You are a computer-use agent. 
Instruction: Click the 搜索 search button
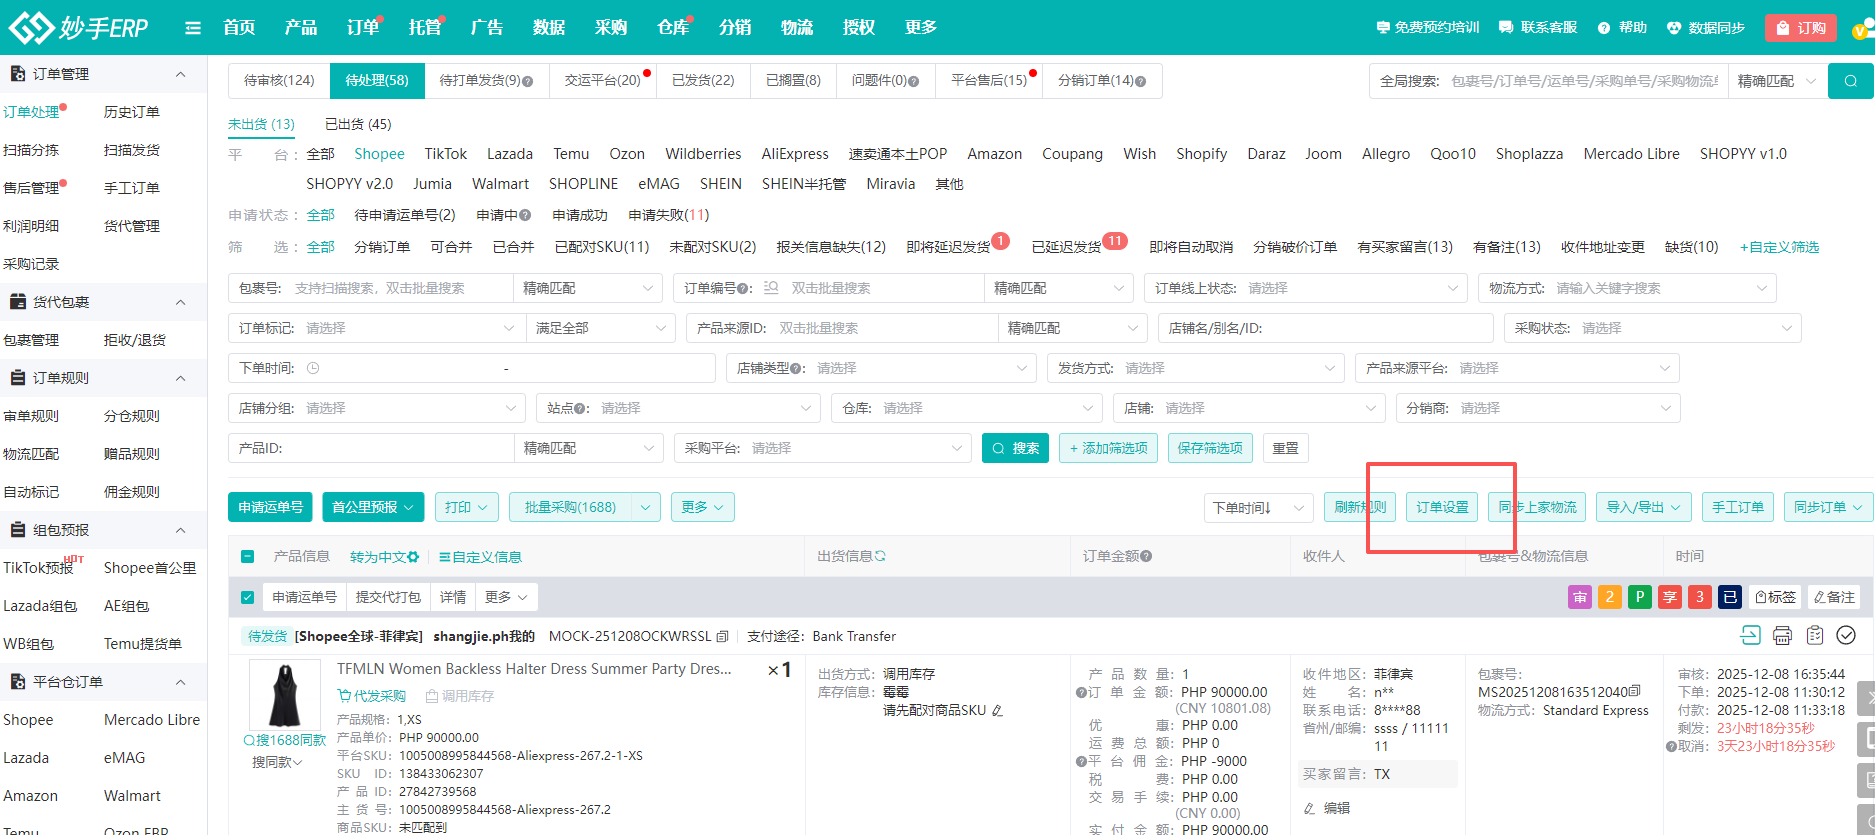pos(1016,448)
